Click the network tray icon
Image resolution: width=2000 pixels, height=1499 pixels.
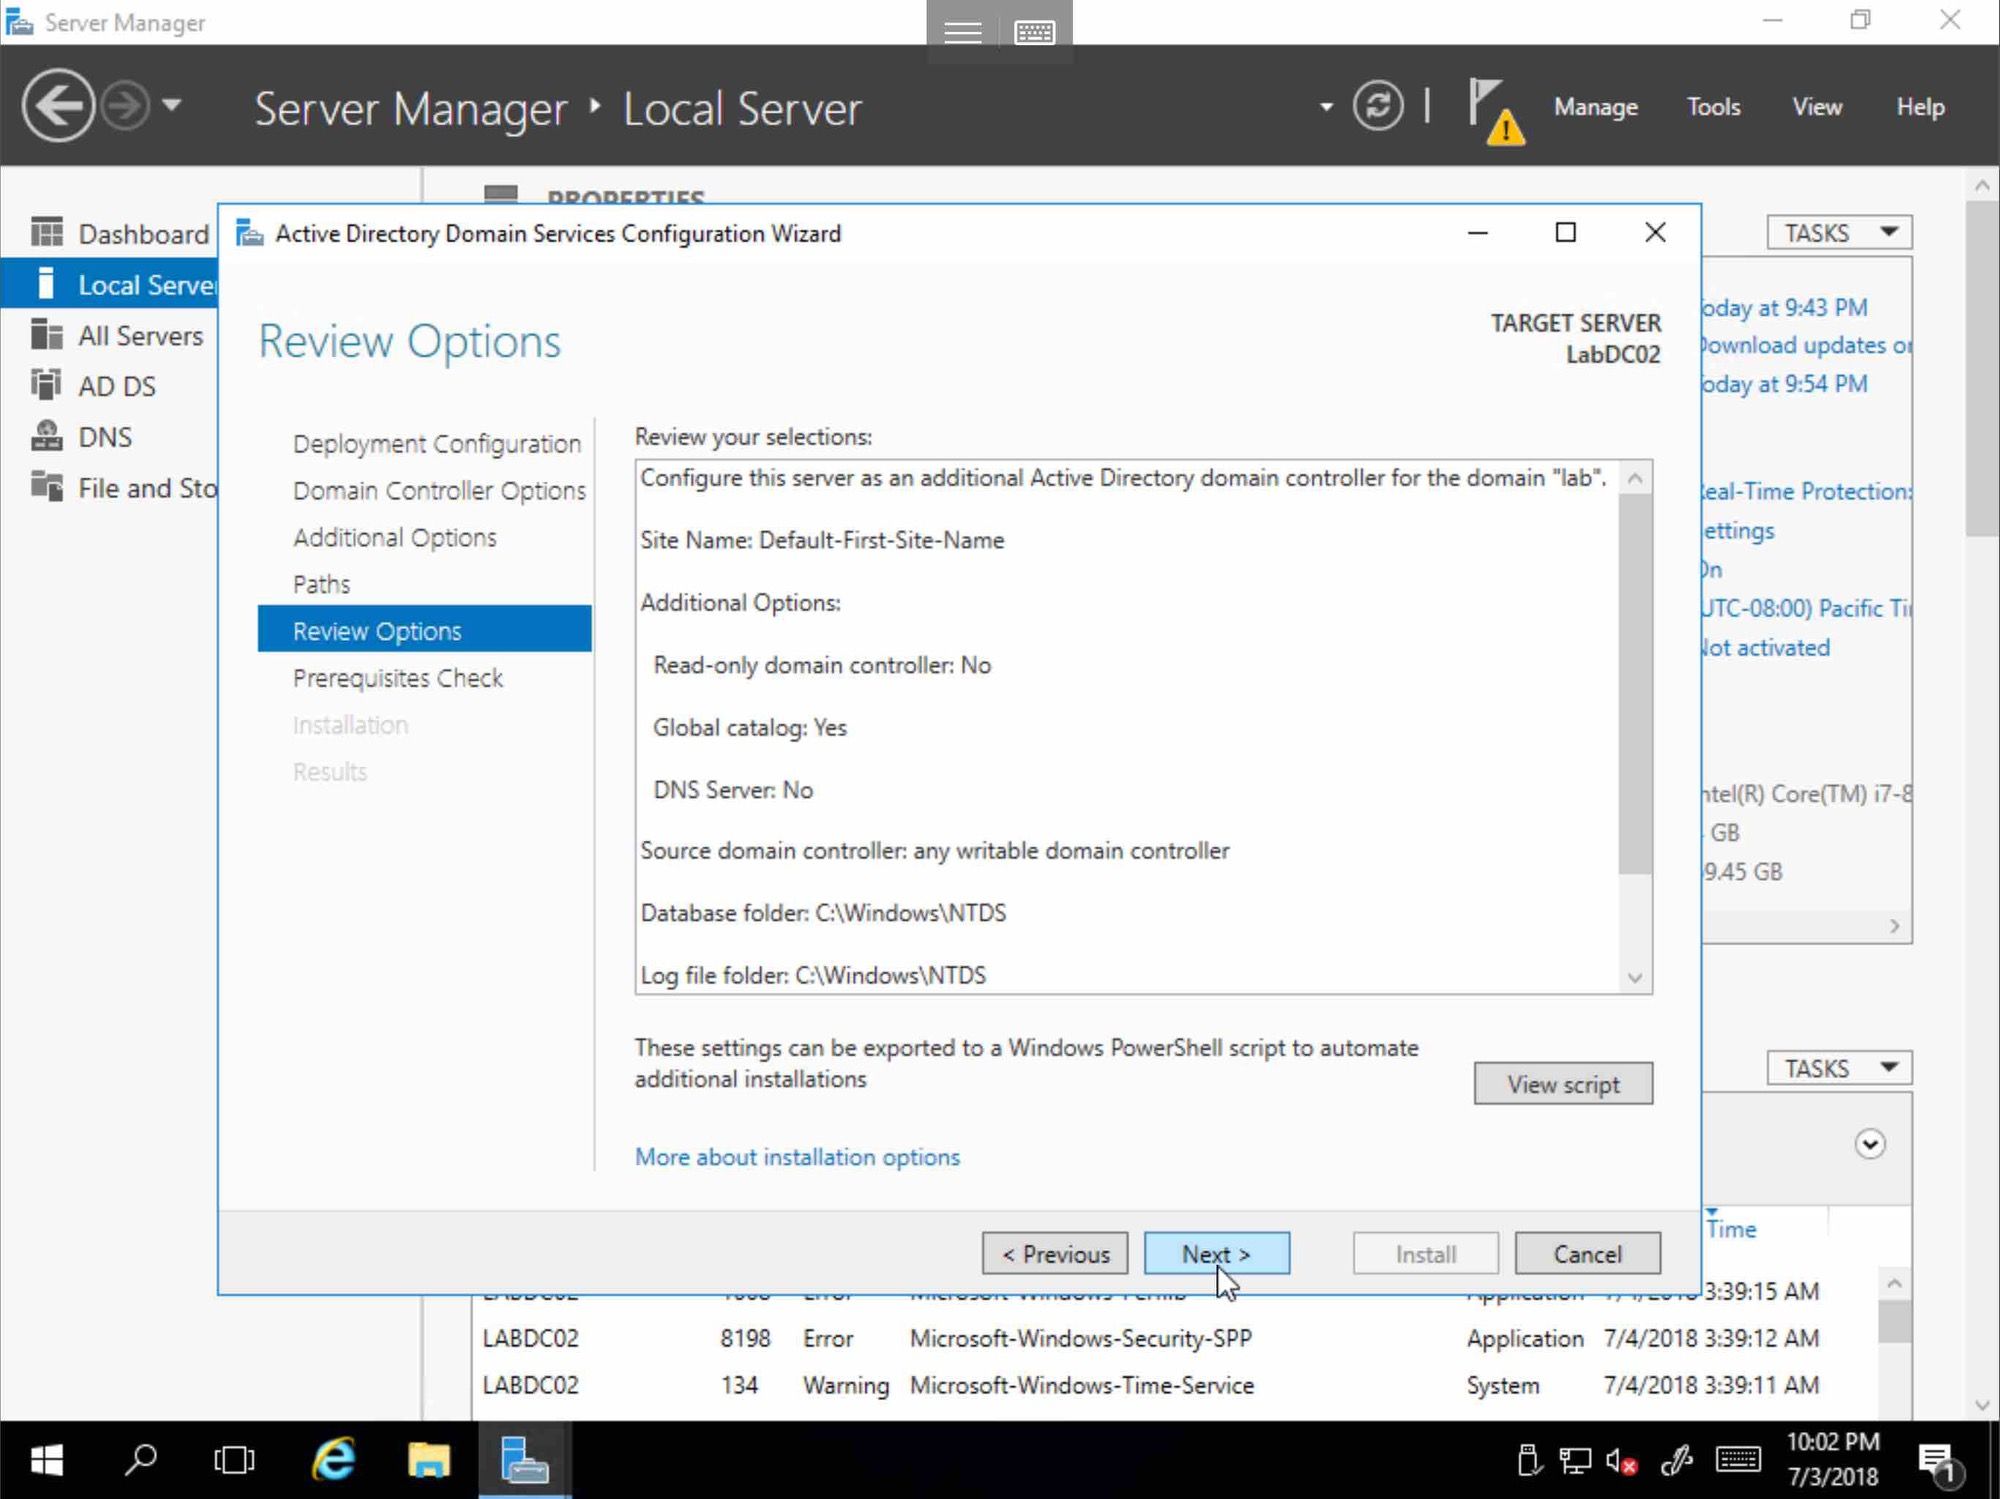[x=1575, y=1461]
